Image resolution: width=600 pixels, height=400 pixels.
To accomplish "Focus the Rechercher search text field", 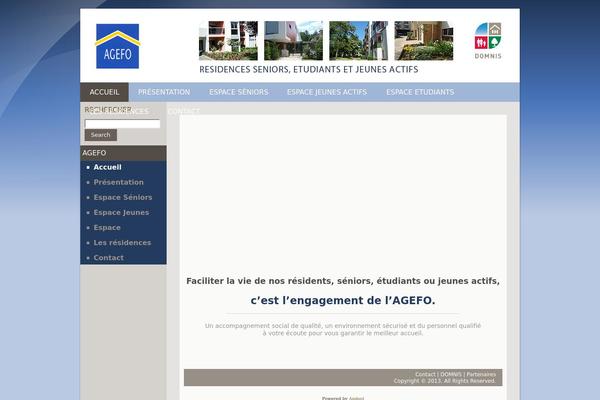I will (122, 124).
